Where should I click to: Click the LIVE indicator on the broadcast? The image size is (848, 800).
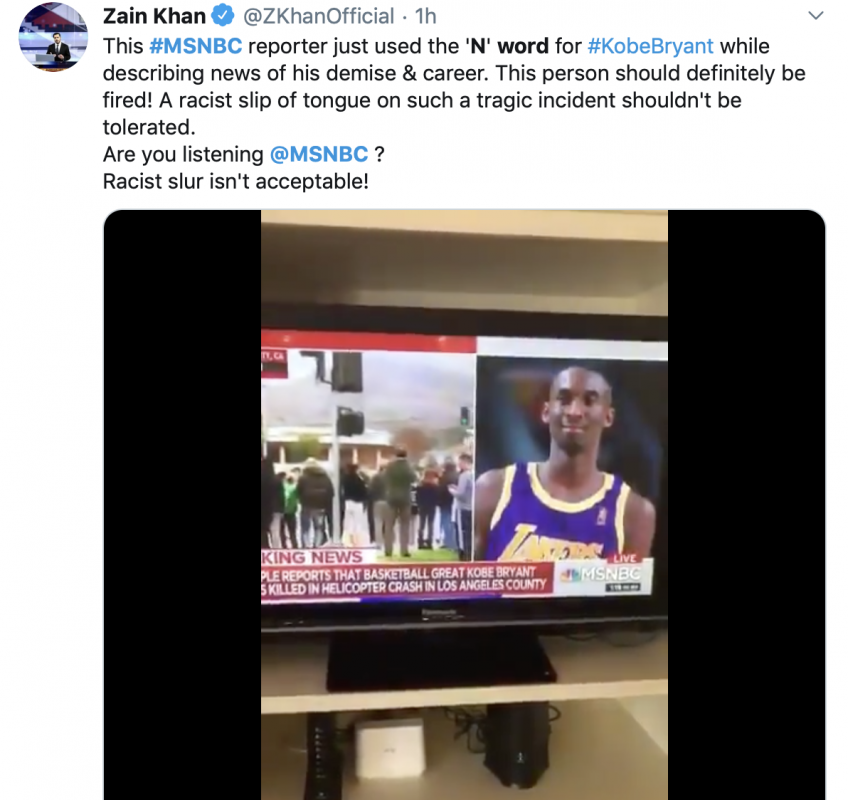(626, 559)
